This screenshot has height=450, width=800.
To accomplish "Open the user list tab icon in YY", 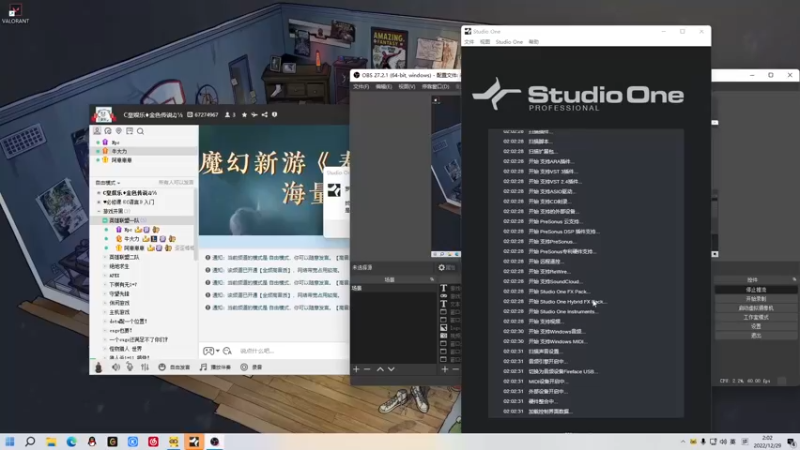I will [97, 131].
